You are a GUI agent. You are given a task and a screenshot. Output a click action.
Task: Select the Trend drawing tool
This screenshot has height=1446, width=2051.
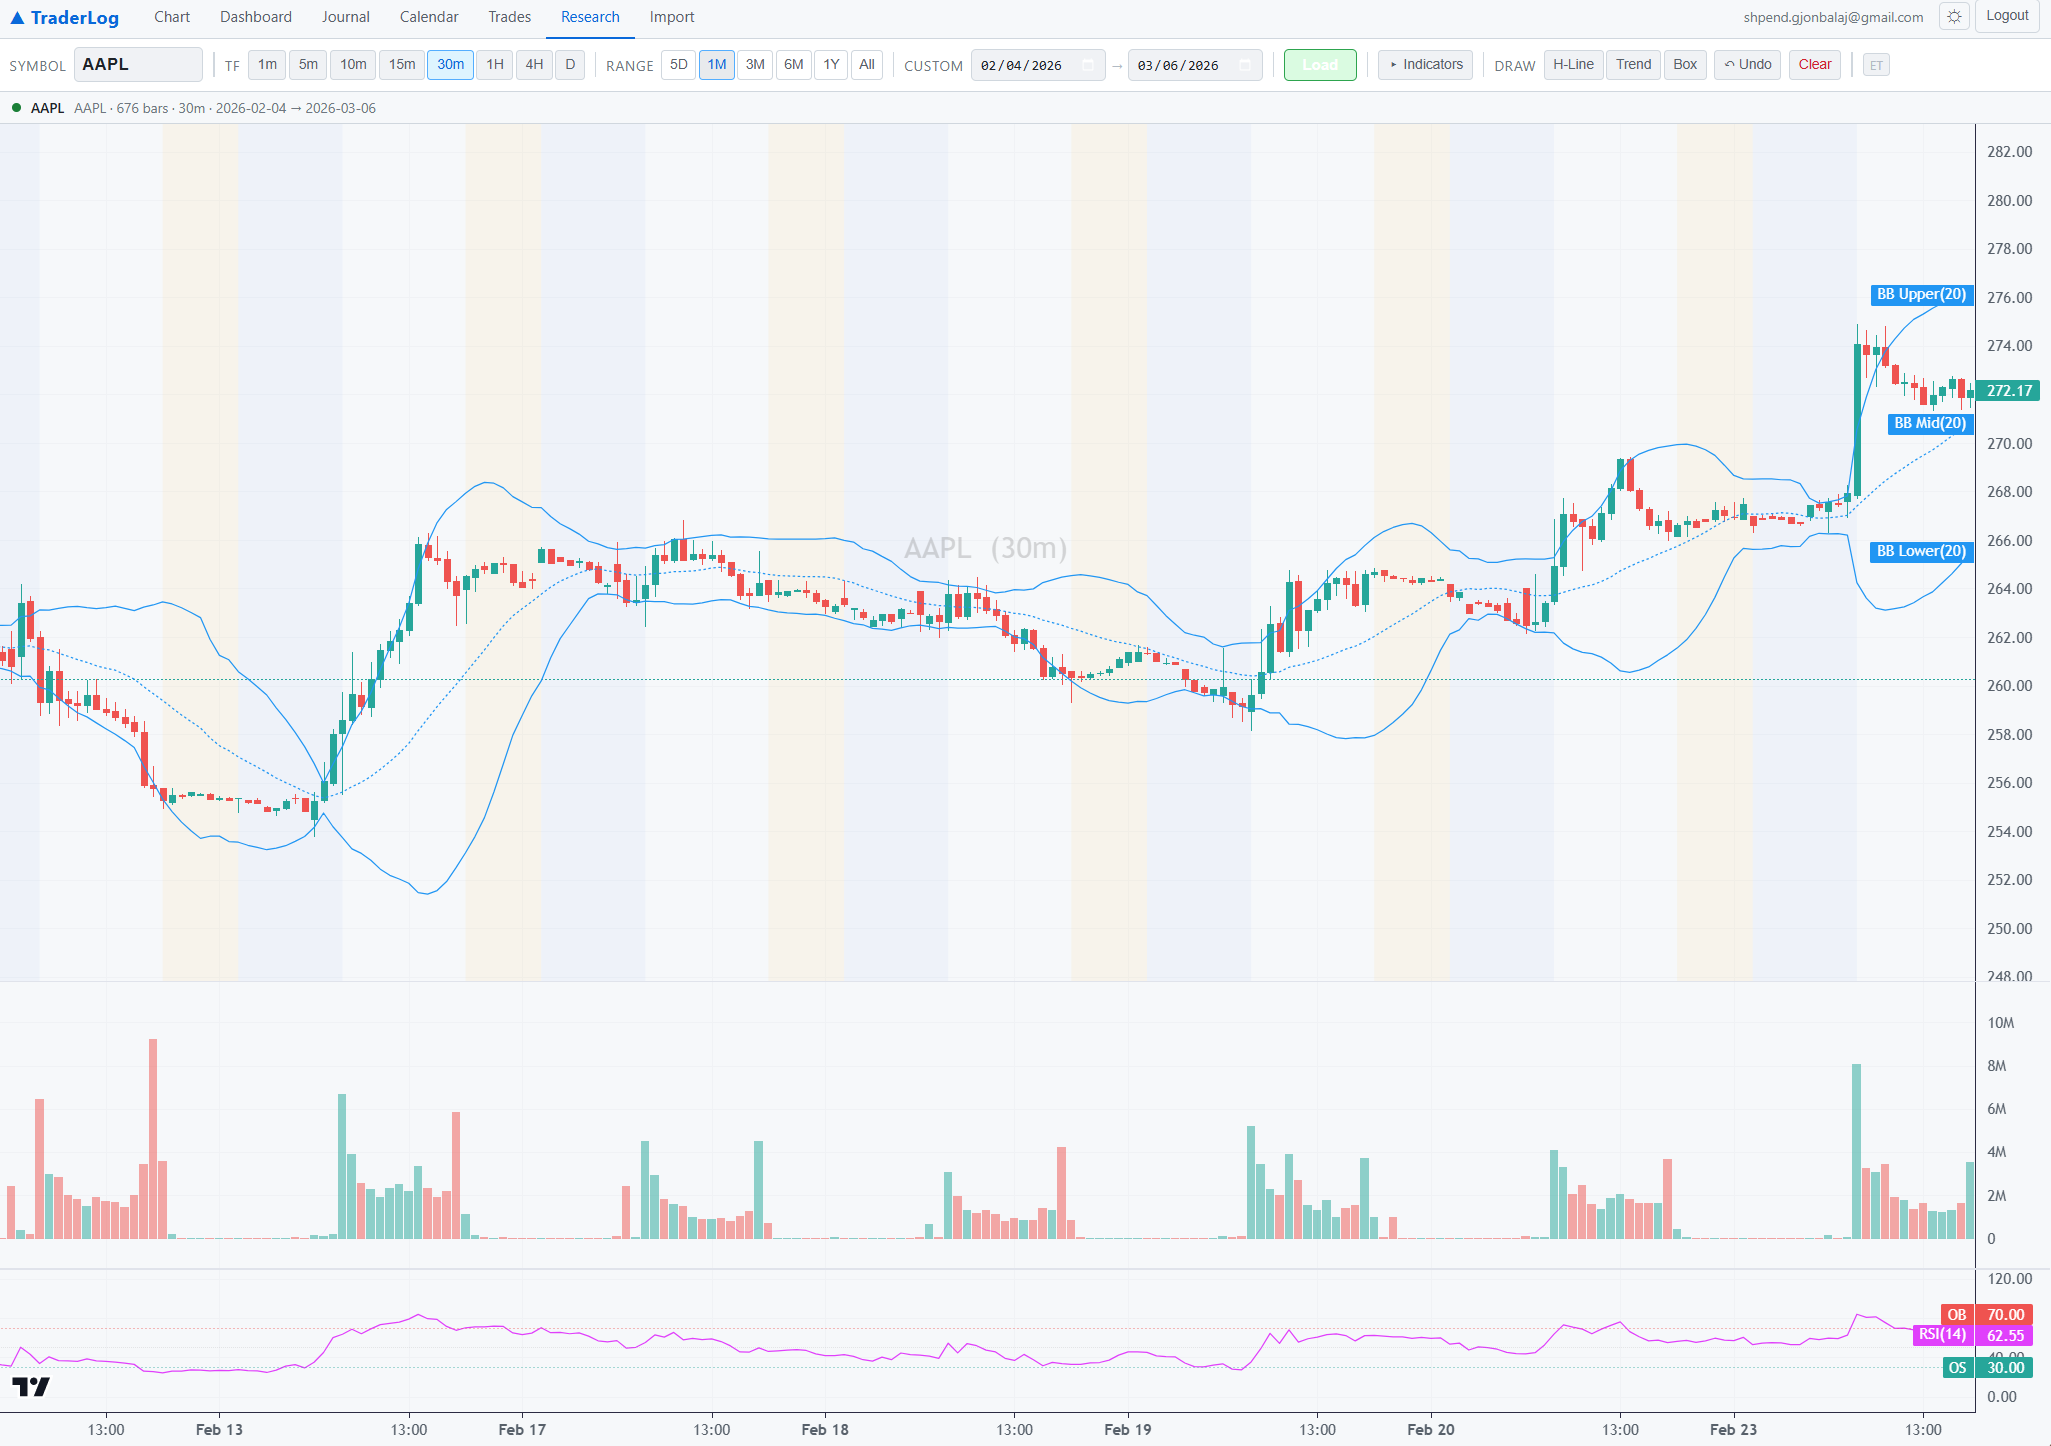coord(1633,64)
